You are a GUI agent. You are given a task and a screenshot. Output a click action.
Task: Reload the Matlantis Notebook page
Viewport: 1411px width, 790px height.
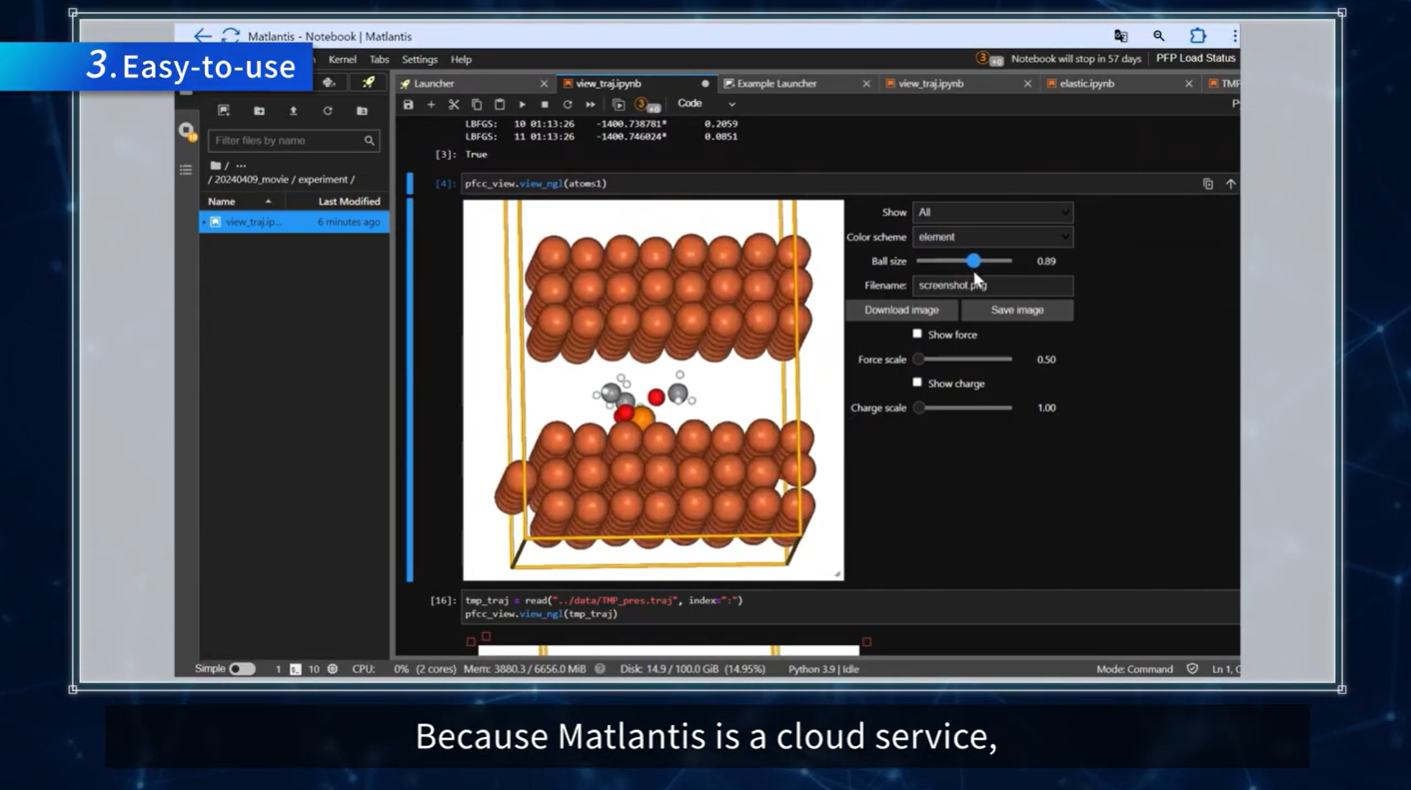(x=231, y=36)
